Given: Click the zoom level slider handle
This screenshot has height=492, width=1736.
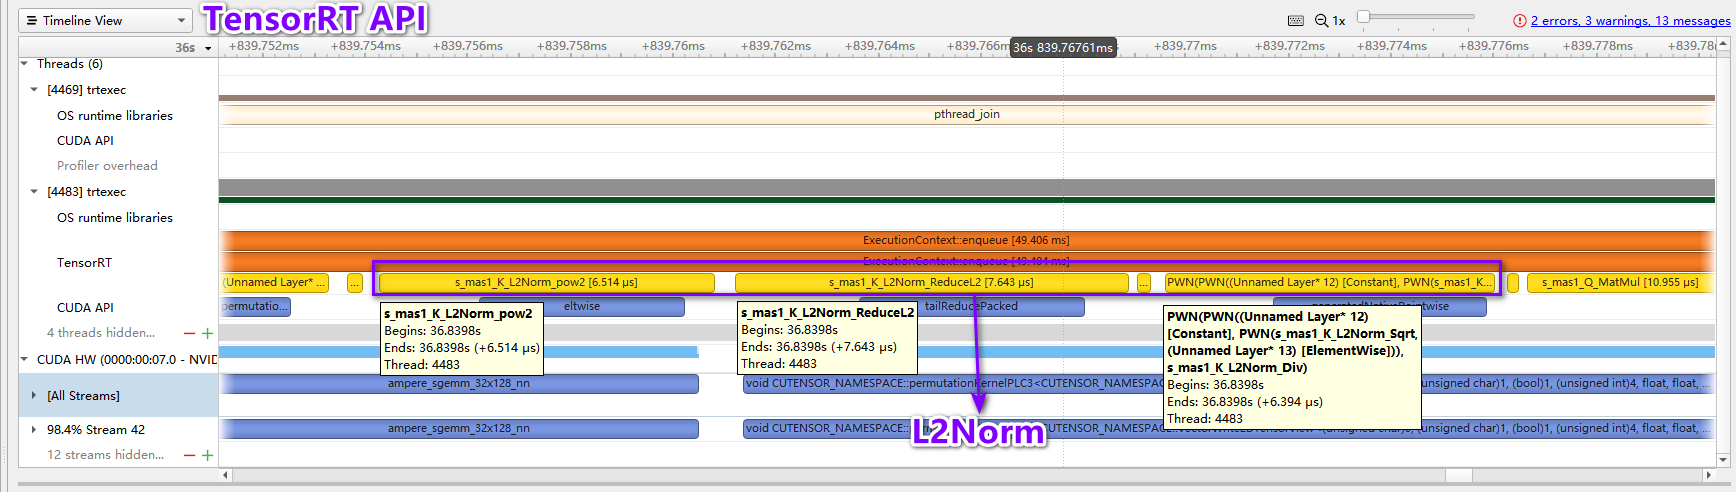Looking at the screenshot, I should (1363, 16).
